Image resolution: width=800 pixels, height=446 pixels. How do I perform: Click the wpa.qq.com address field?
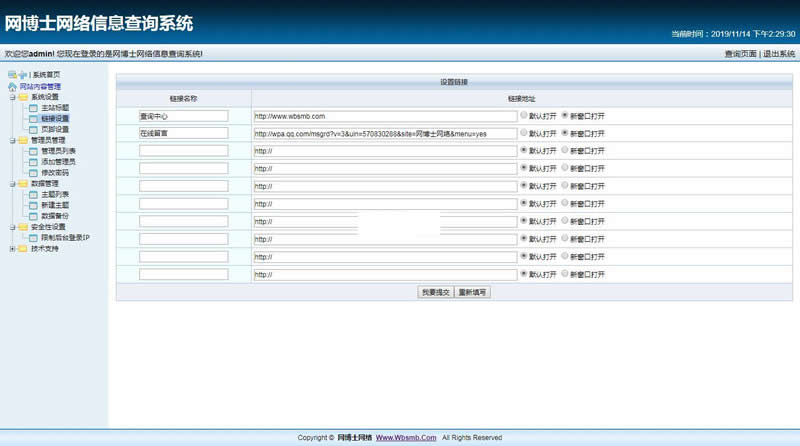pyautogui.click(x=385, y=134)
